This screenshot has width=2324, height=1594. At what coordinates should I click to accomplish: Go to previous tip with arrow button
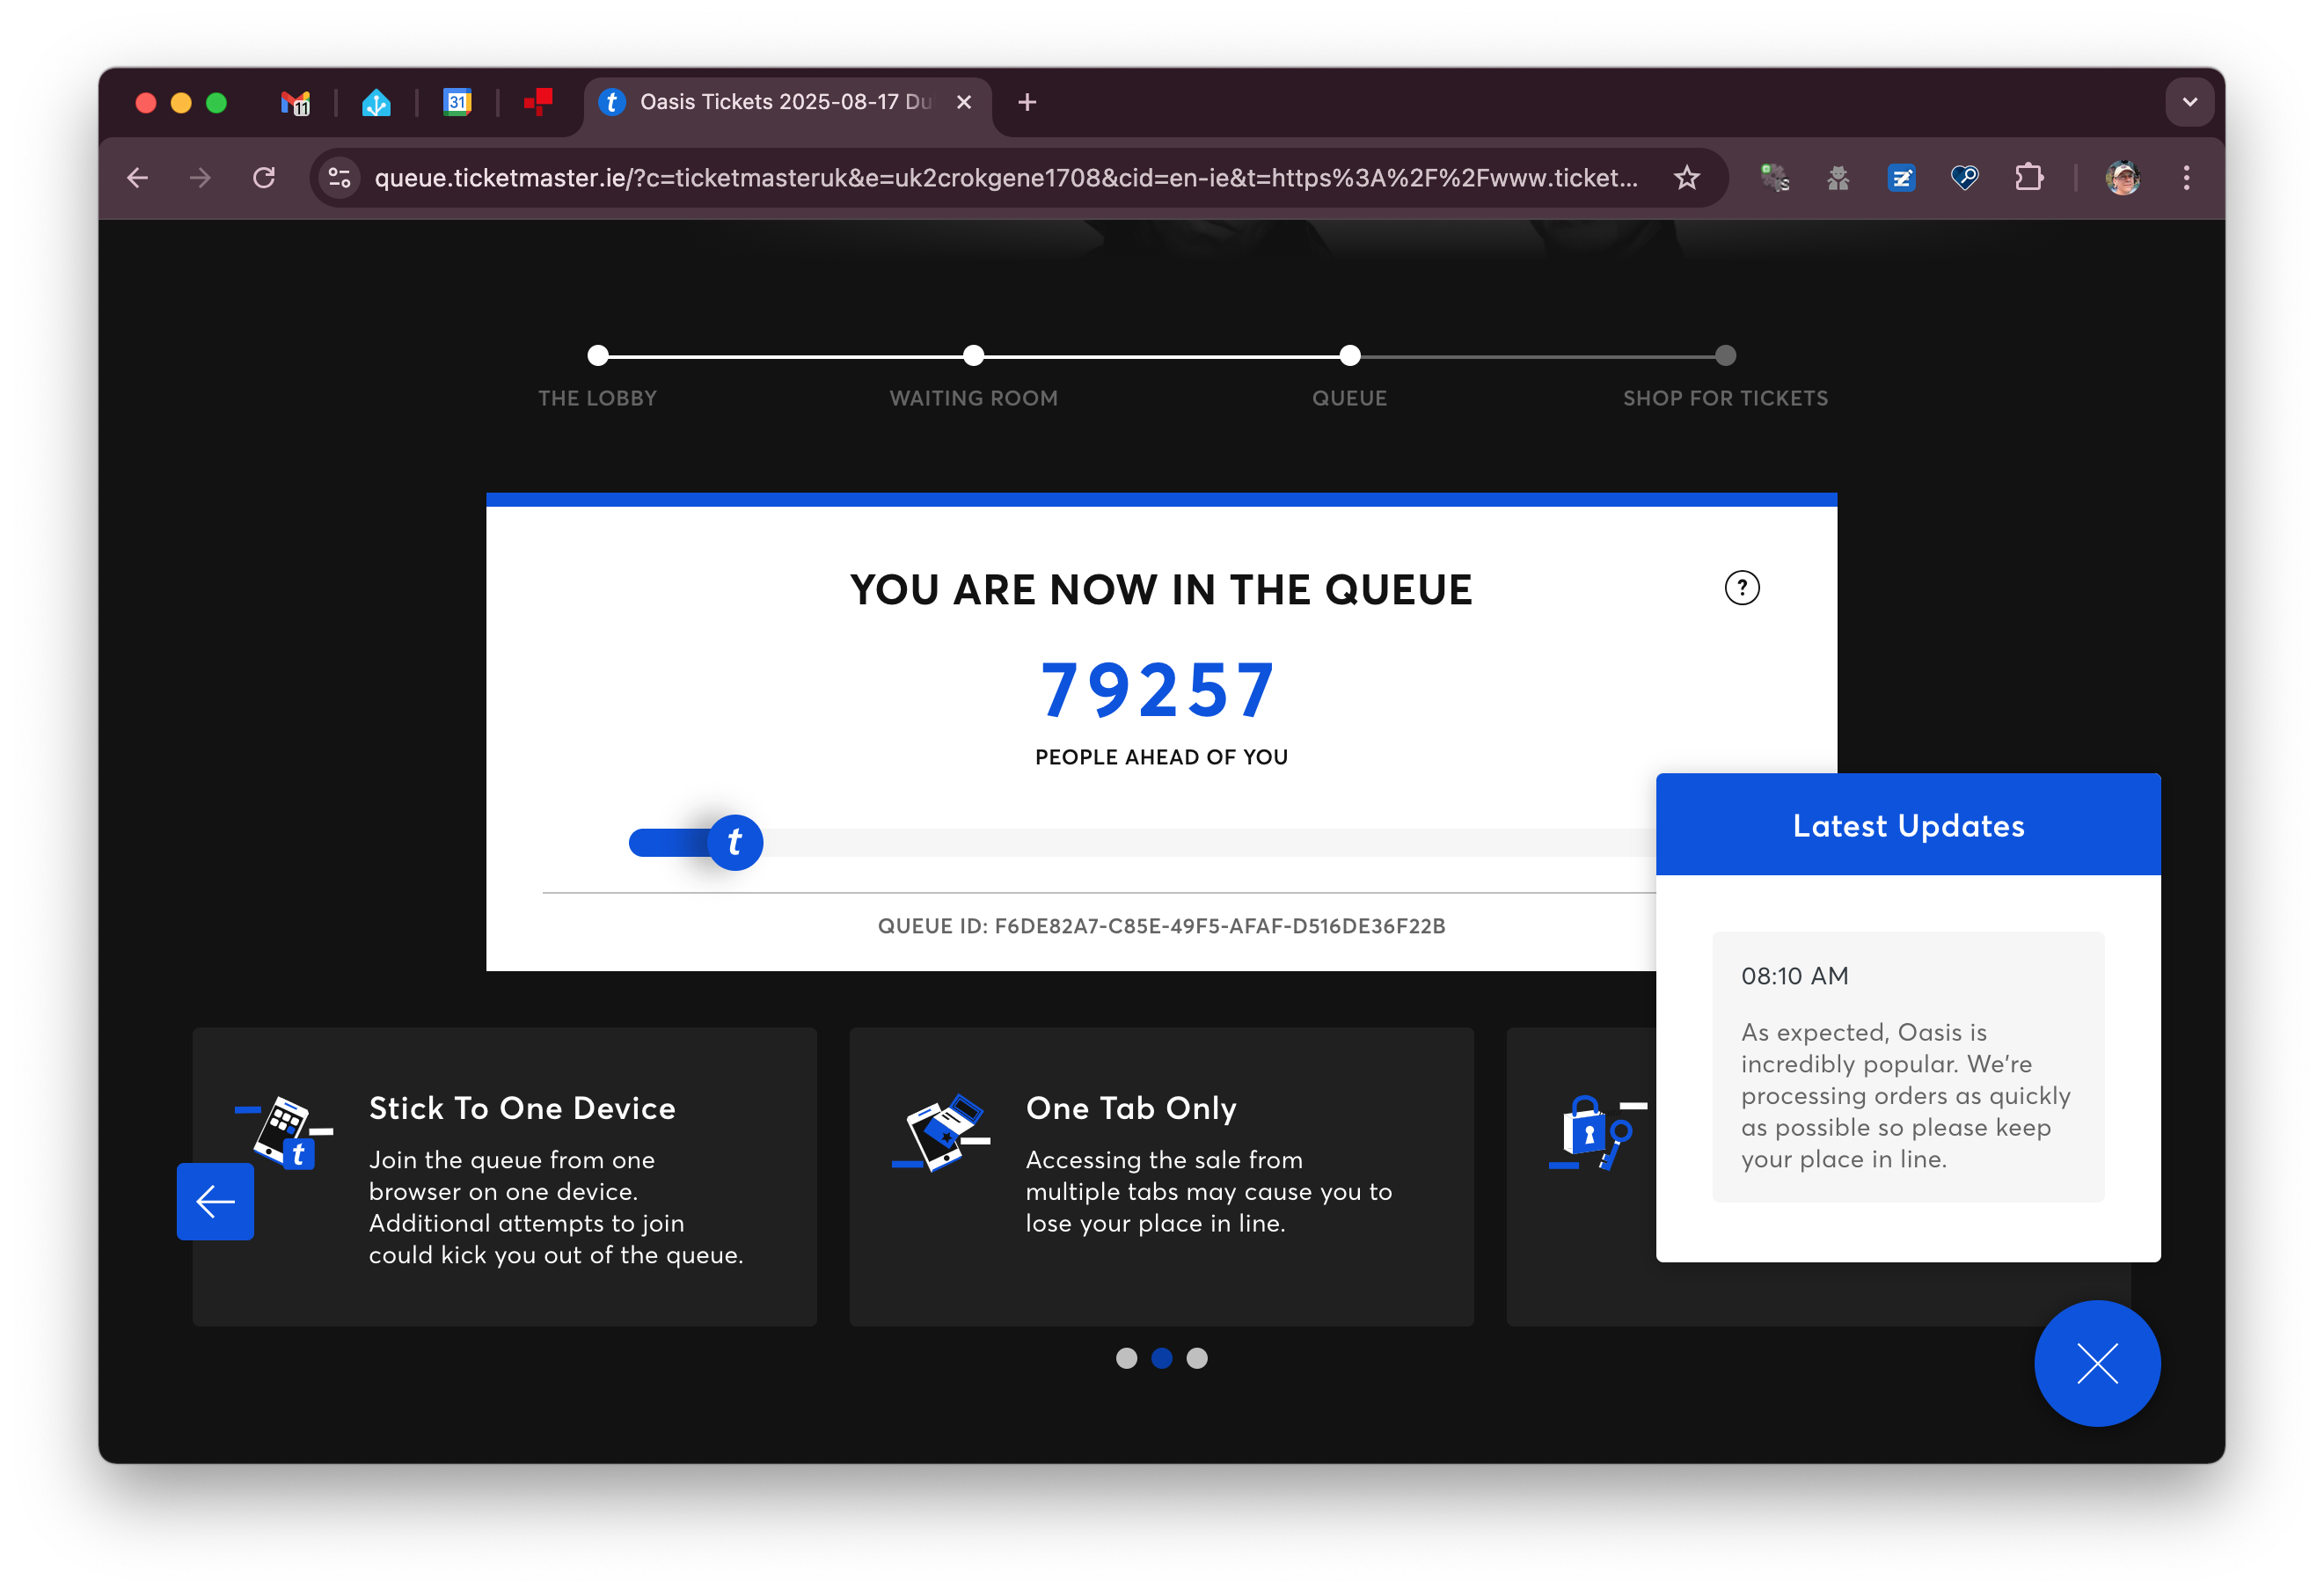(x=215, y=1202)
